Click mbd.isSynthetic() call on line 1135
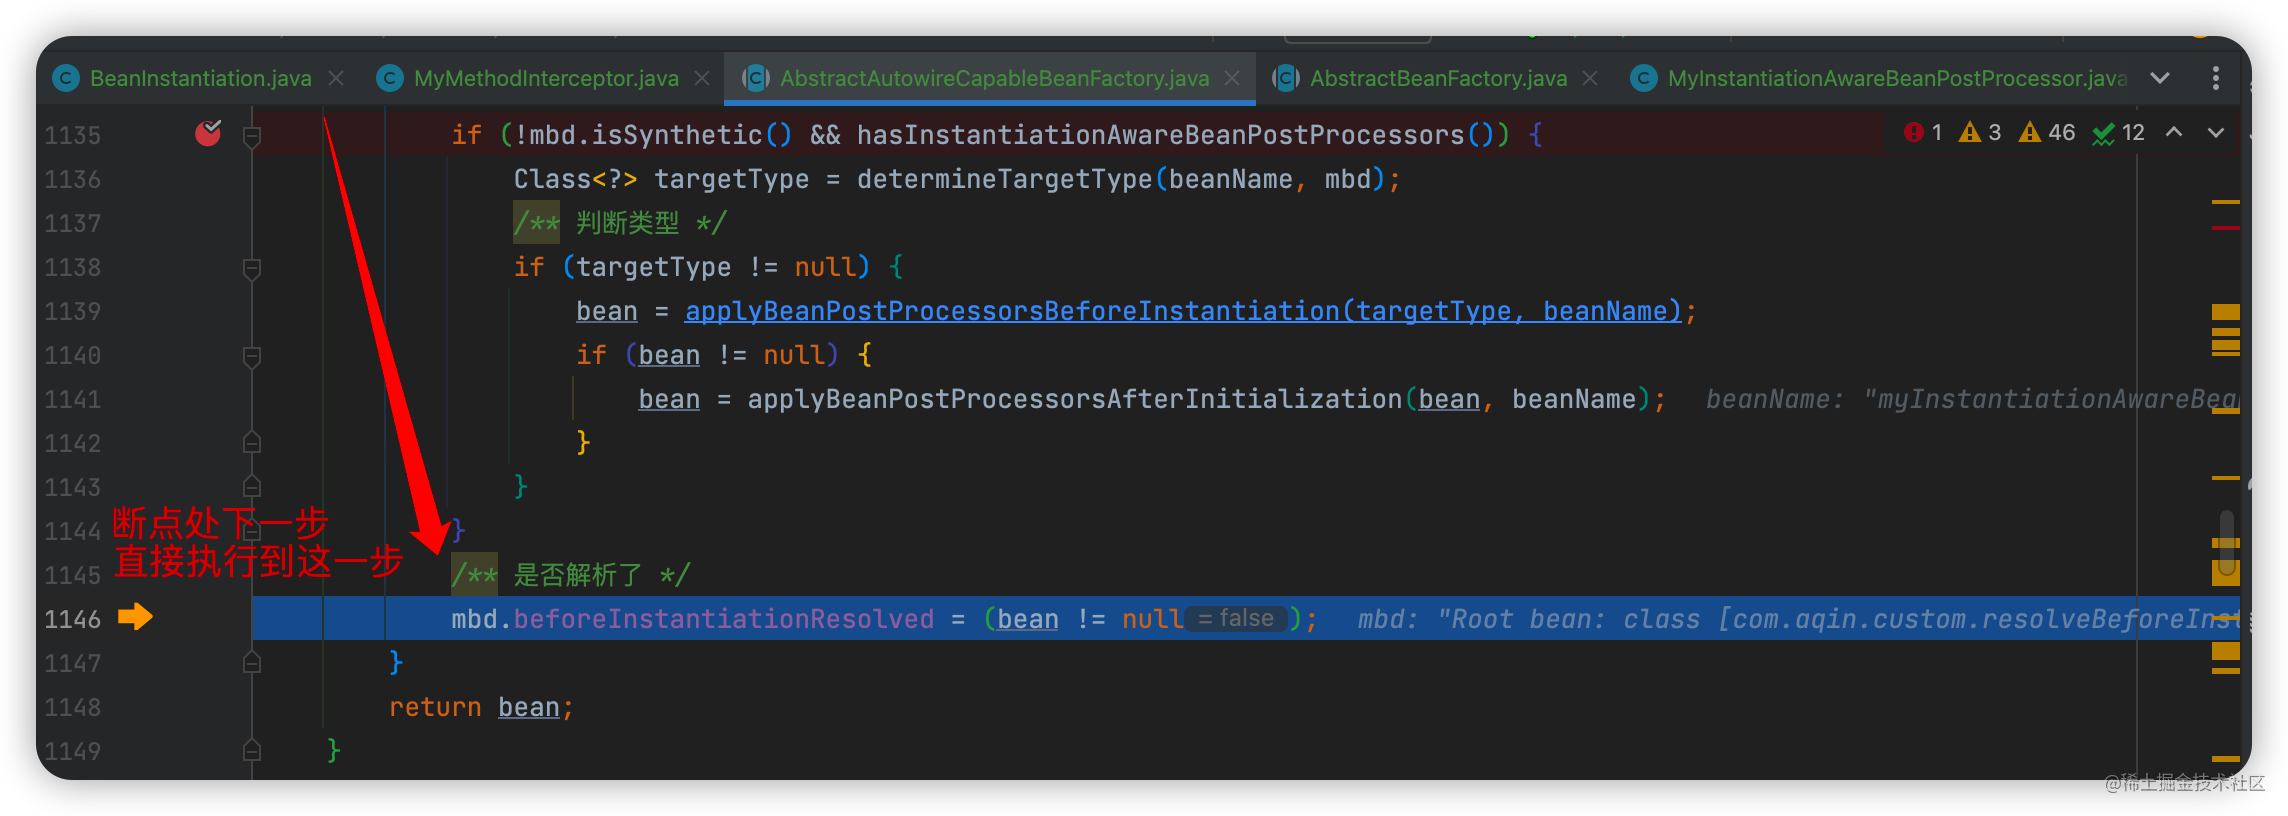 tap(660, 135)
